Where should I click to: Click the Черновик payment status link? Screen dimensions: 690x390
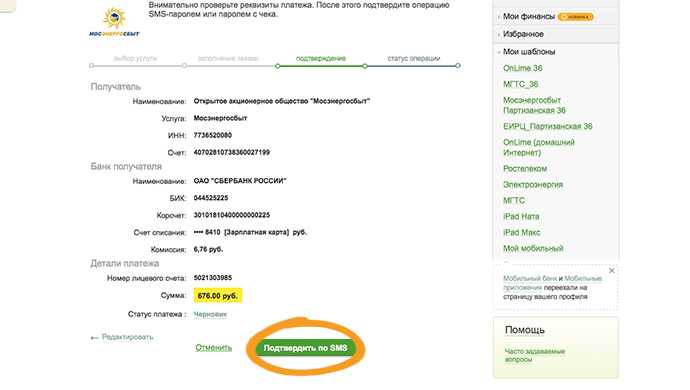pyautogui.click(x=210, y=314)
